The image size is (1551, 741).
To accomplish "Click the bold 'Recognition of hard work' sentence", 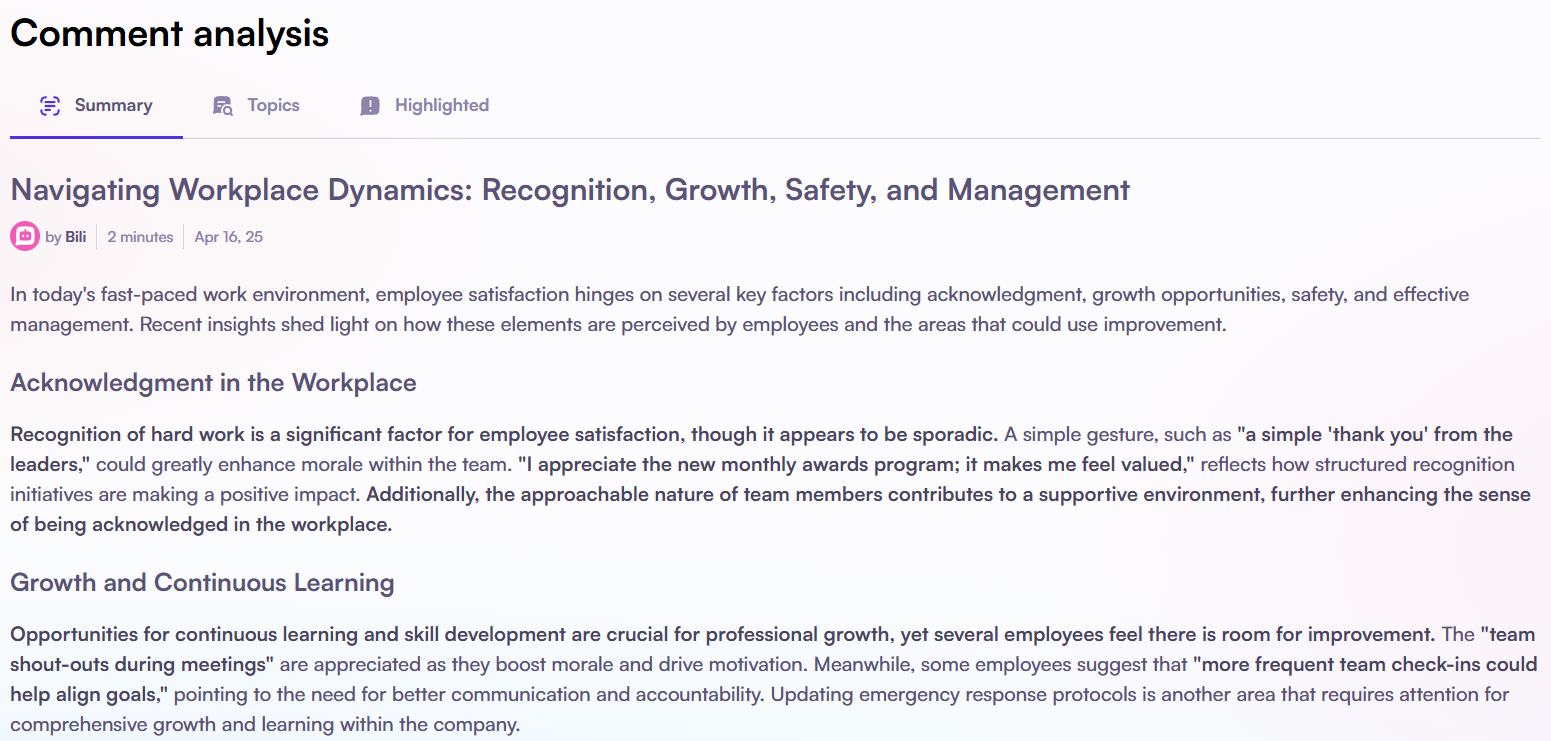I will click(x=504, y=435).
